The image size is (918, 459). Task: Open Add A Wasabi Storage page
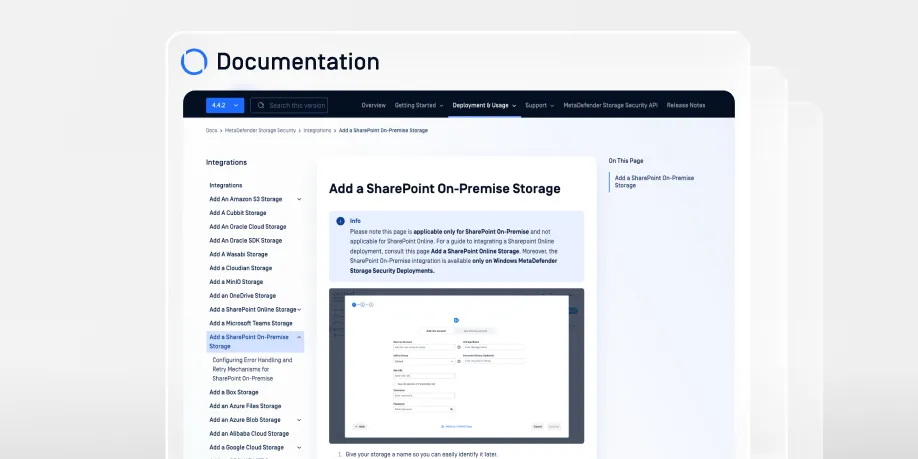(x=238, y=255)
